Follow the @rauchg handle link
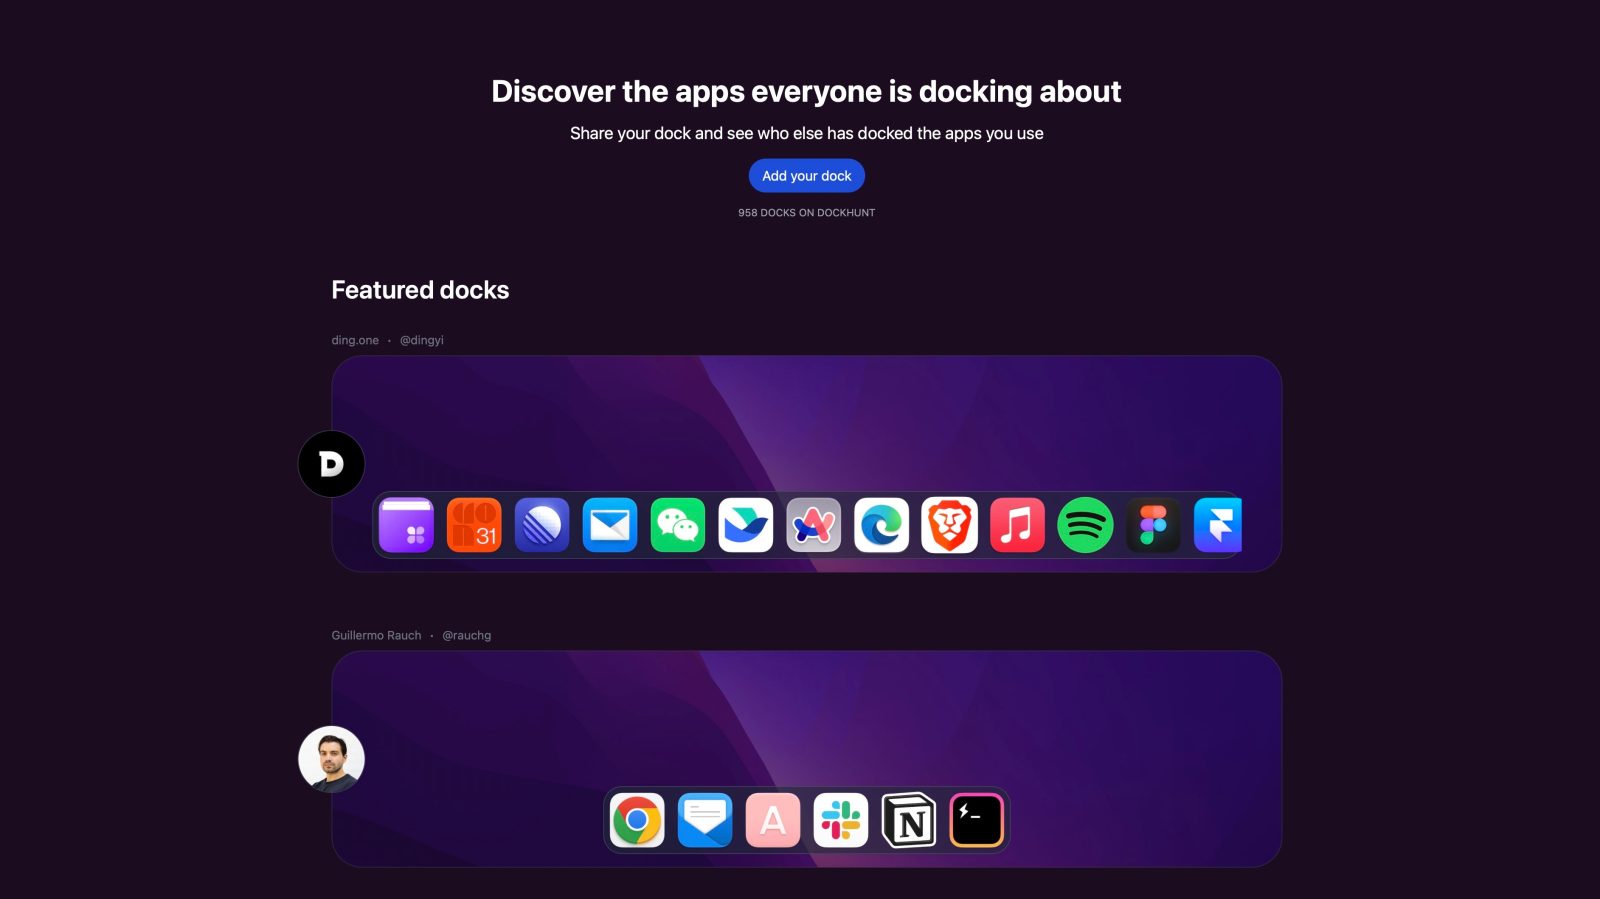 (x=466, y=635)
